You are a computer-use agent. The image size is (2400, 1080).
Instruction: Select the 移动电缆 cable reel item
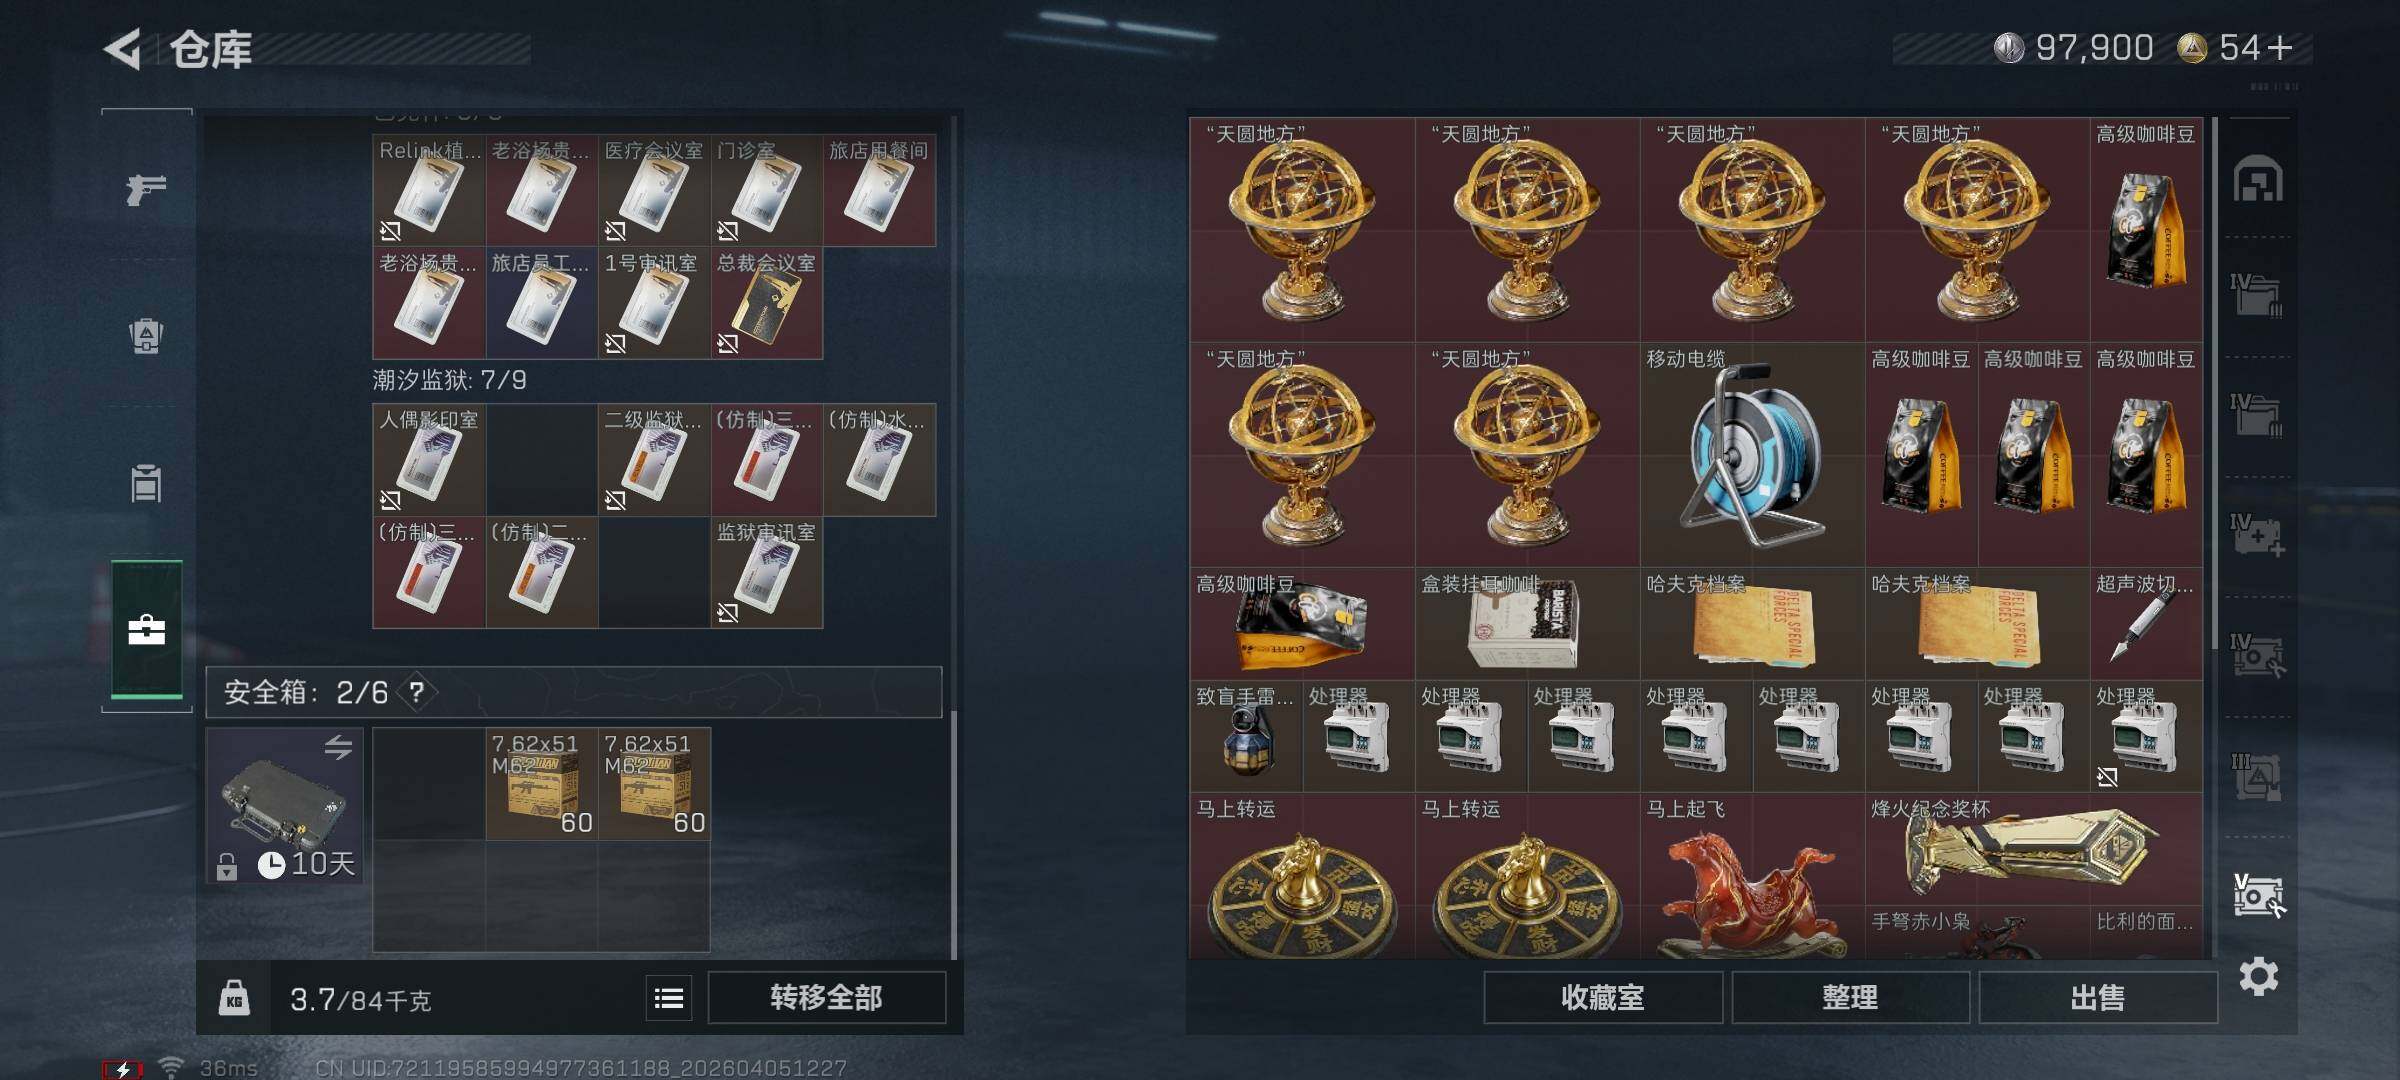coord(1752,455)
